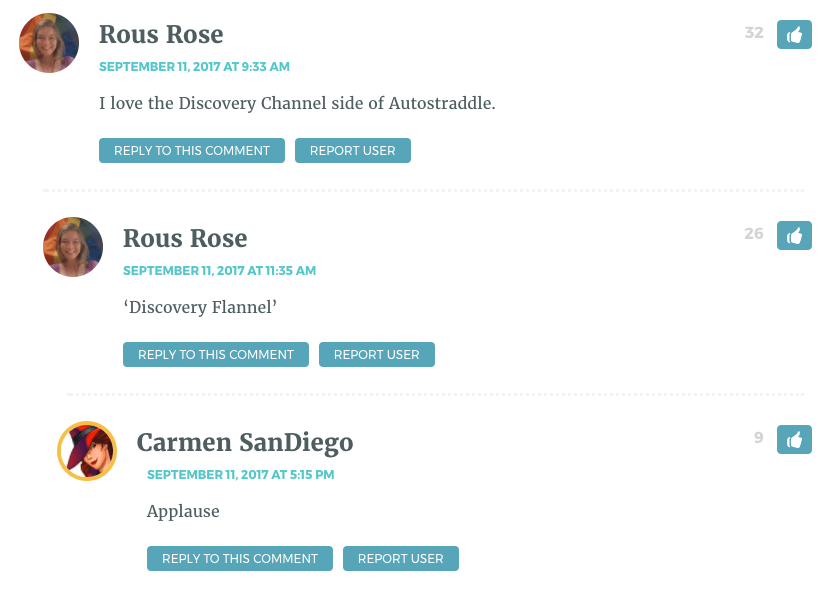Like the 'Discovery Channel side of Autostraddle' comment
The height and width of the screenshot is (589, 827).
[x=794, y=35]
